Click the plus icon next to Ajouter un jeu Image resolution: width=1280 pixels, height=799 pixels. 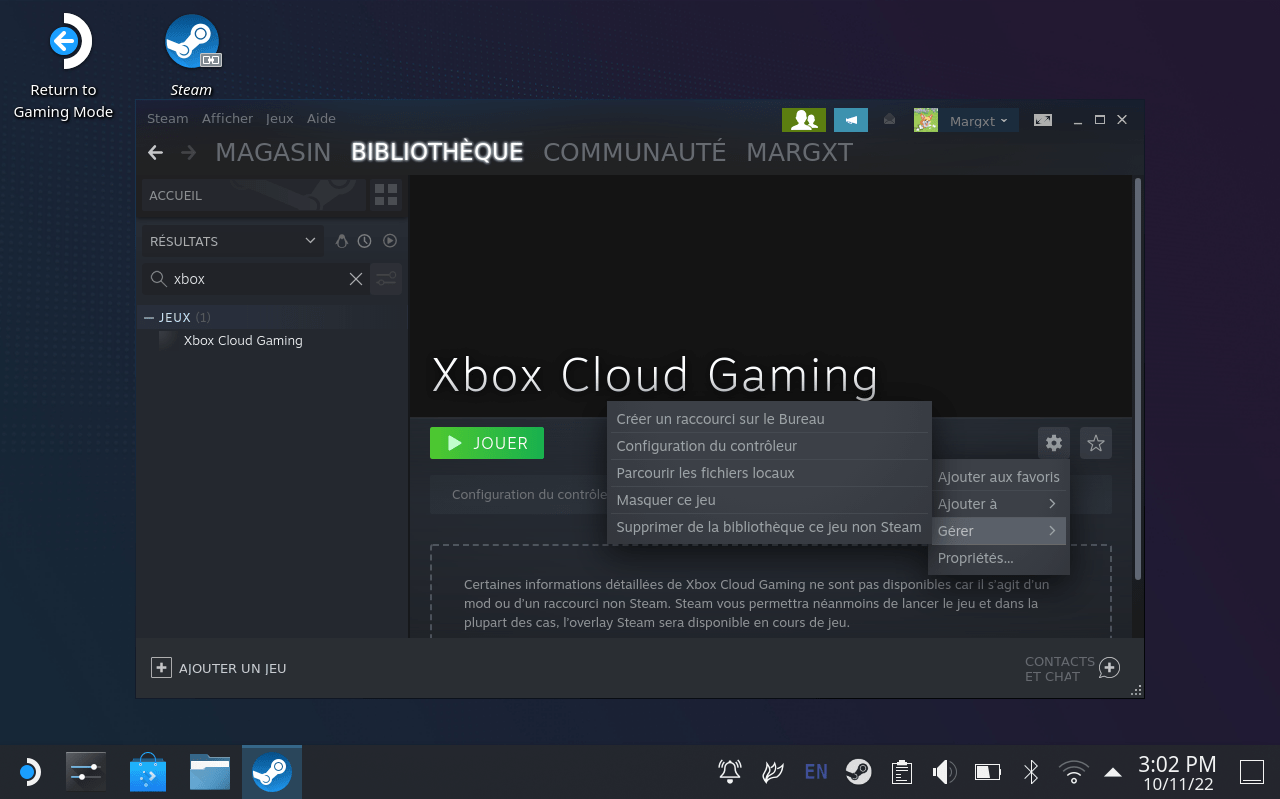click(x=161, y=667)
